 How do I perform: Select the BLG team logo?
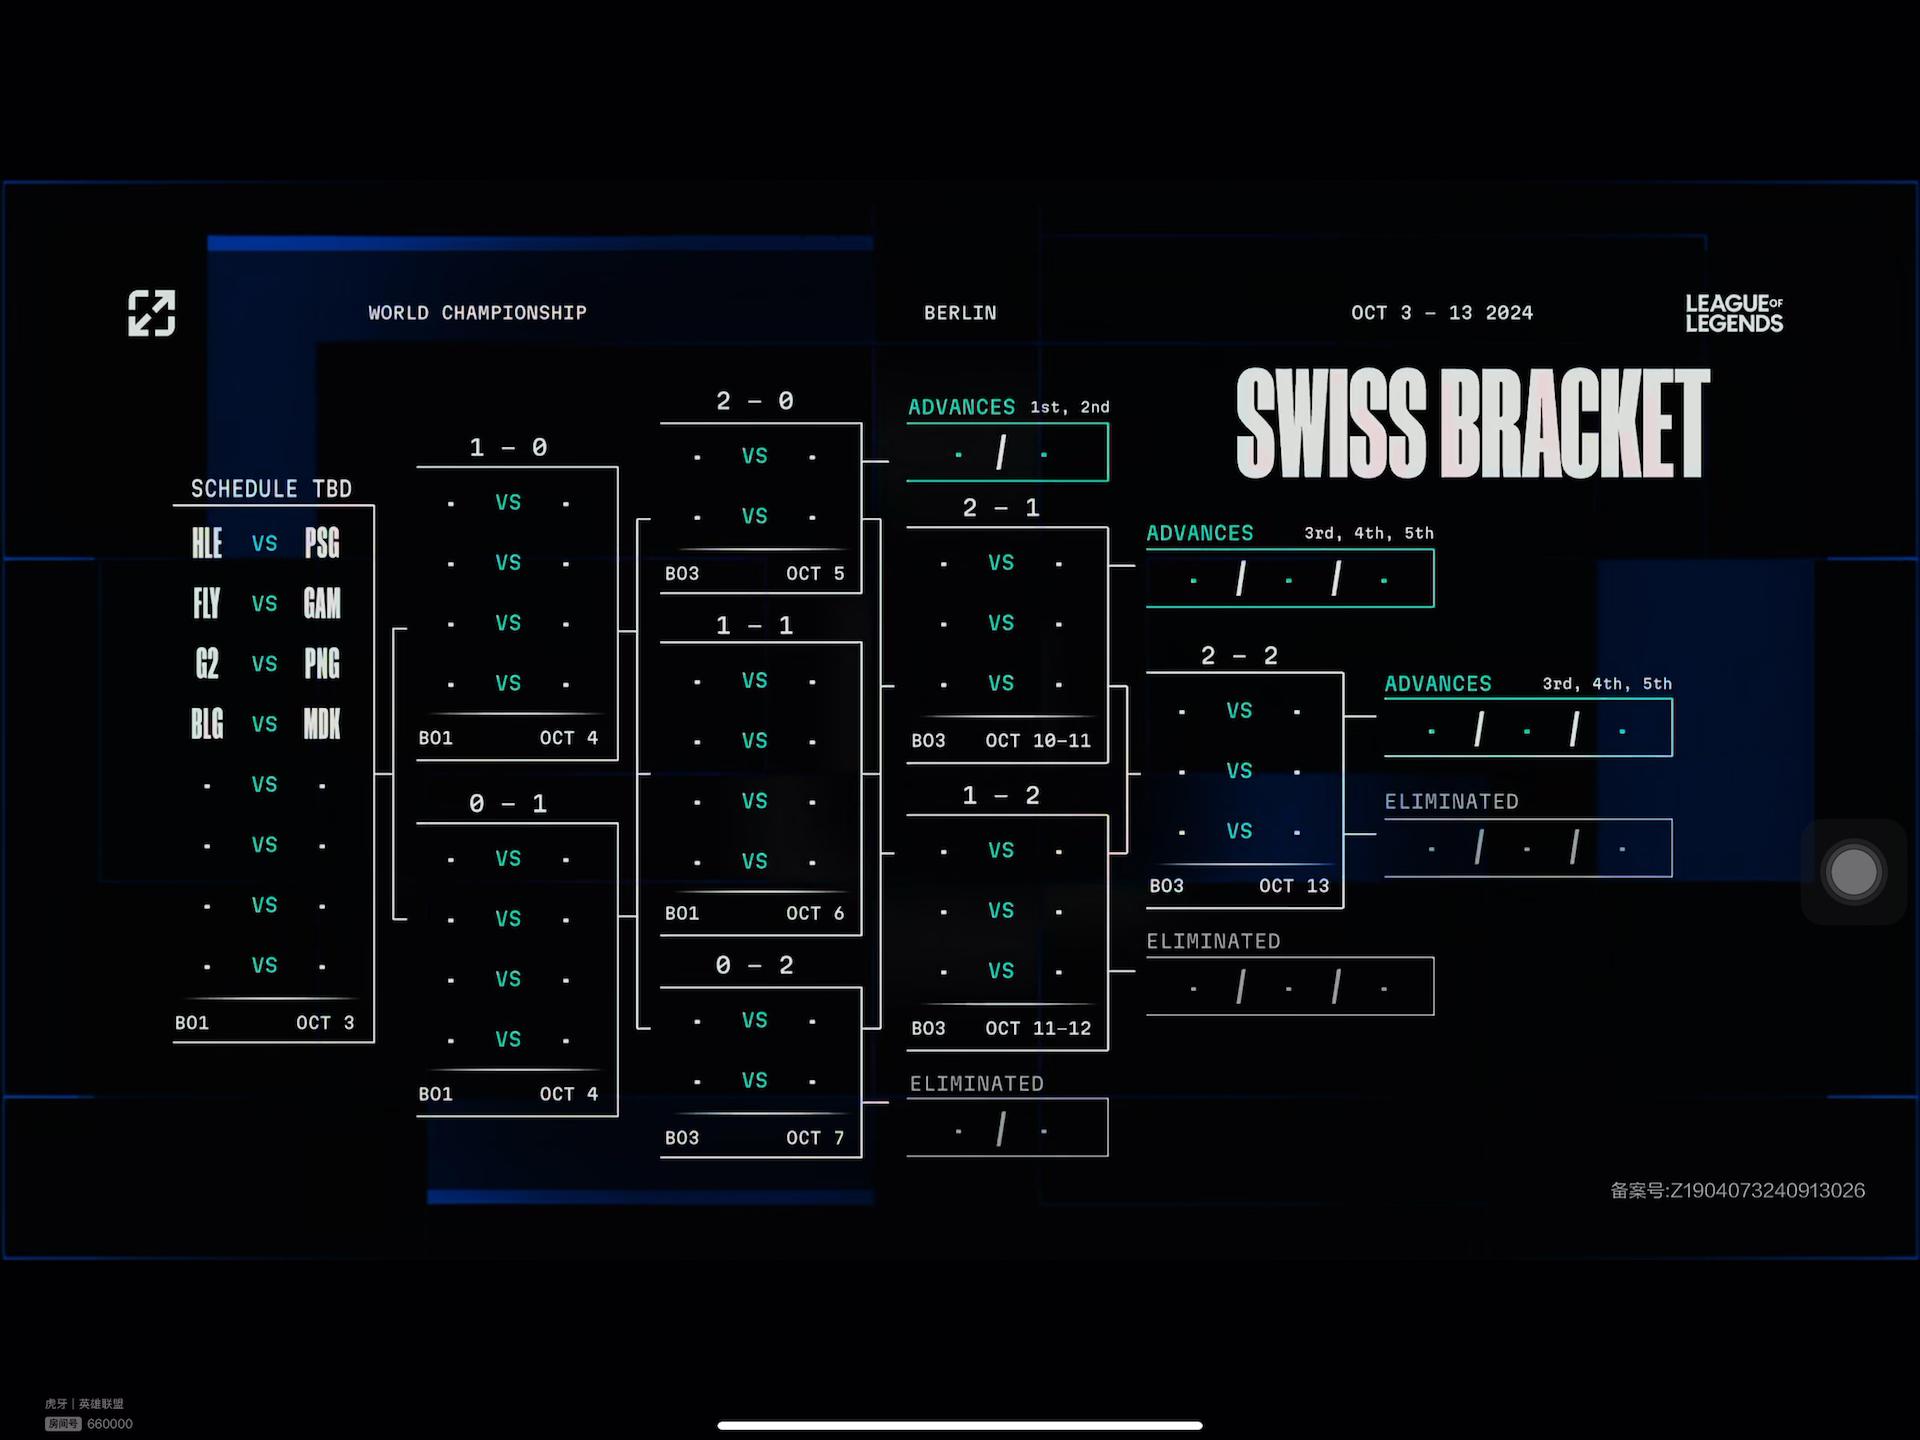207,723
